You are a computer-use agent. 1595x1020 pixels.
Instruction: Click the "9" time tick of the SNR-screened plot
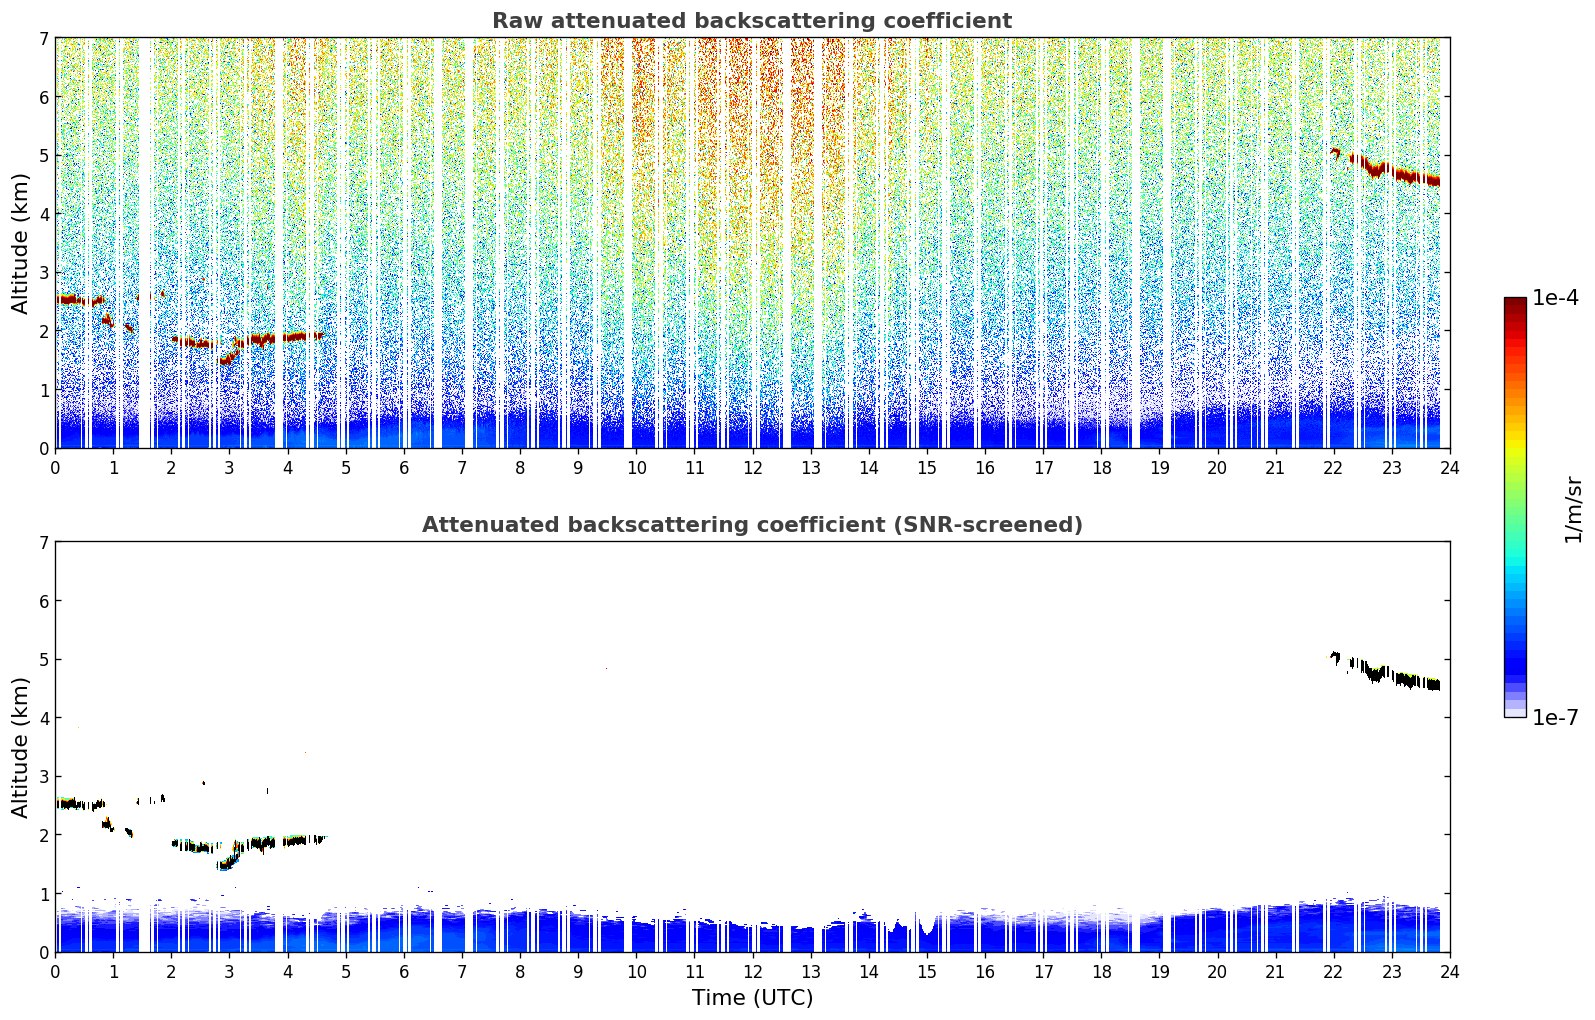[x=578, y=971]
